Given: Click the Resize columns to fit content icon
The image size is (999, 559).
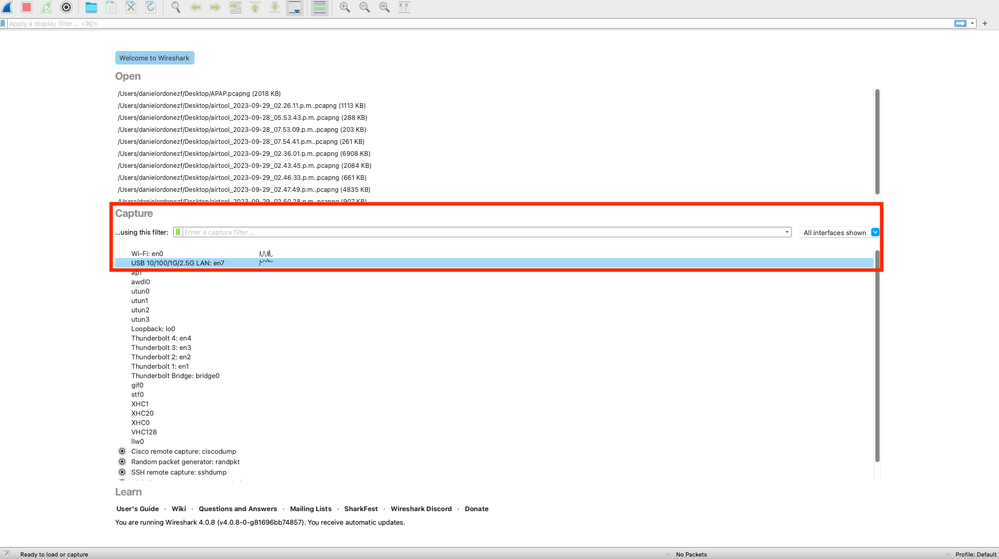Looking at the screenshot, I should pyautogui.click(x=404, y=8).
